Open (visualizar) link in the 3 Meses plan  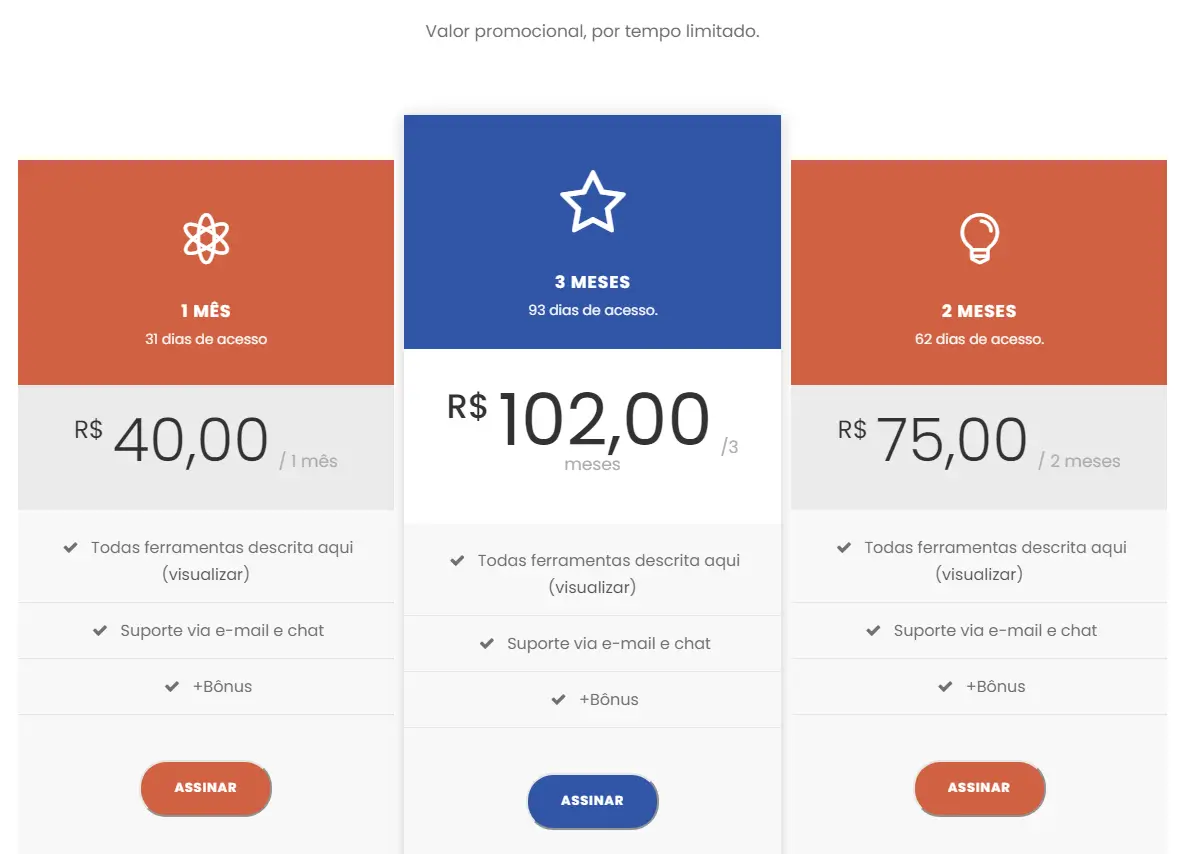[592, 587]
